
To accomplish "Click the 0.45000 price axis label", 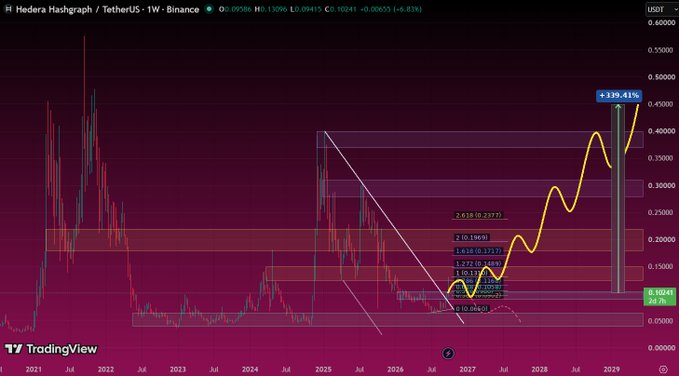I will 661,104.
